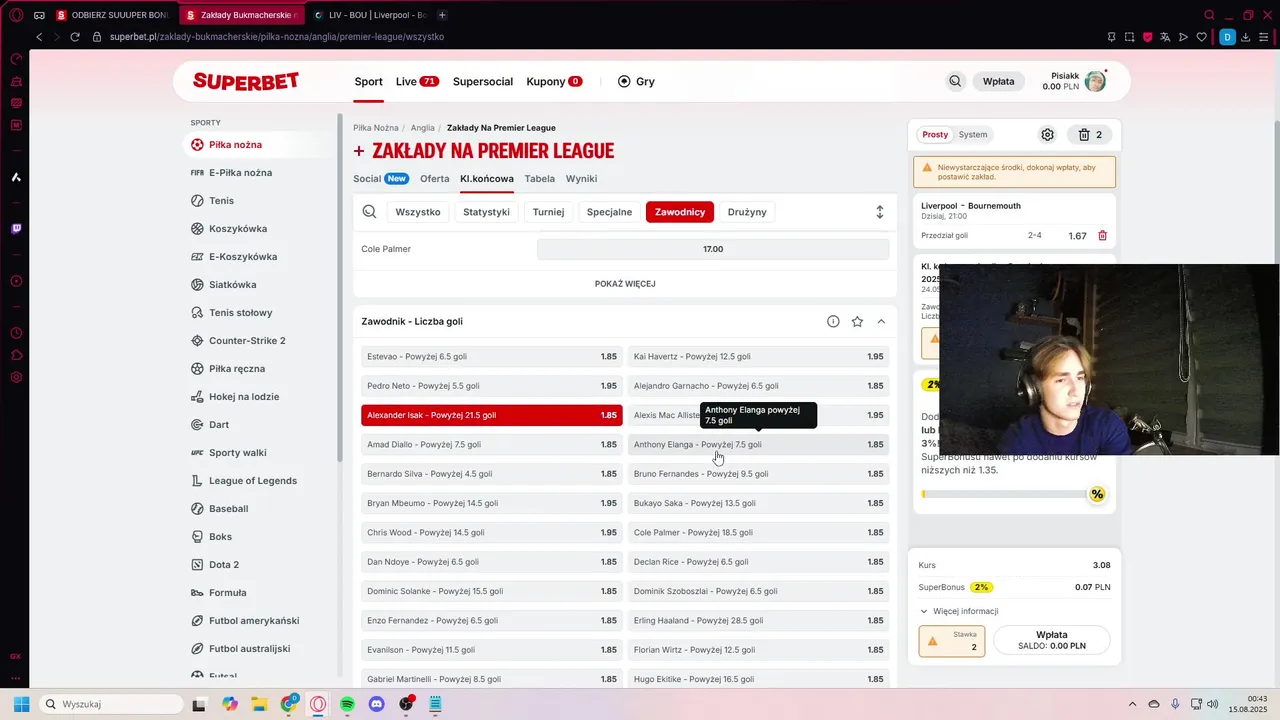Favorite the Zawodnik - Liczba goli market
The image size is (1280, 720).
tap(857, 321)
